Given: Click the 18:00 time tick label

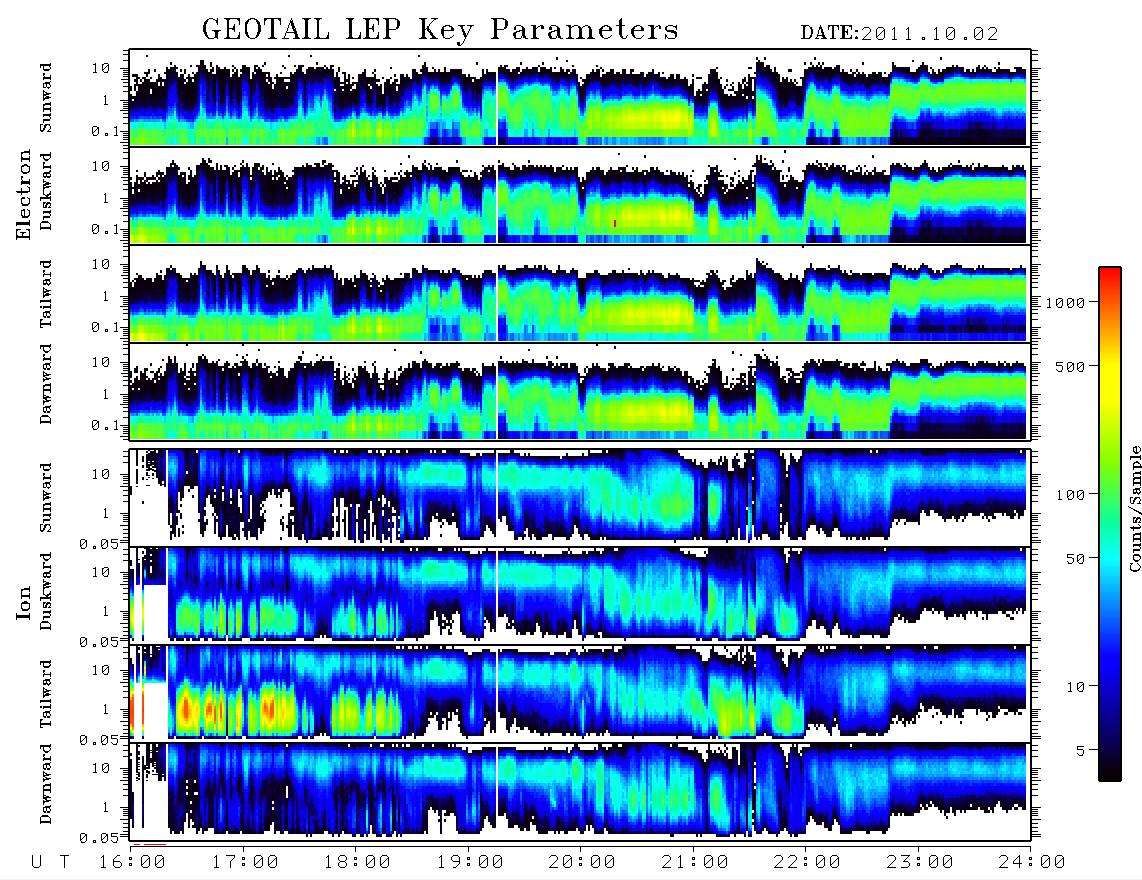Looking at the screenshot, I should 357,863.
